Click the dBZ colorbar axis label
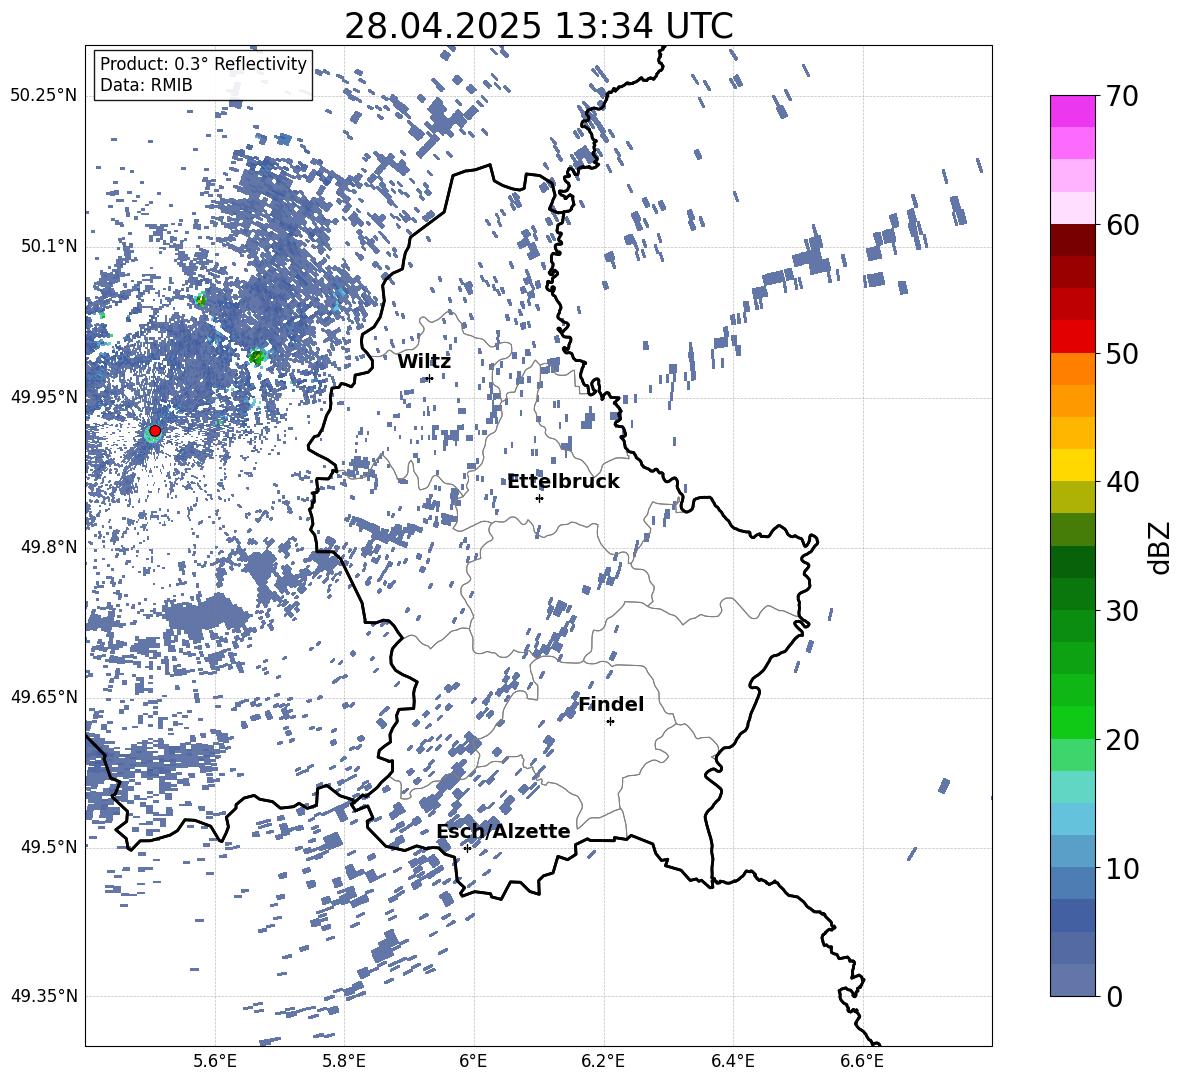The image size is (1184, 1081). coord(1161,547)
